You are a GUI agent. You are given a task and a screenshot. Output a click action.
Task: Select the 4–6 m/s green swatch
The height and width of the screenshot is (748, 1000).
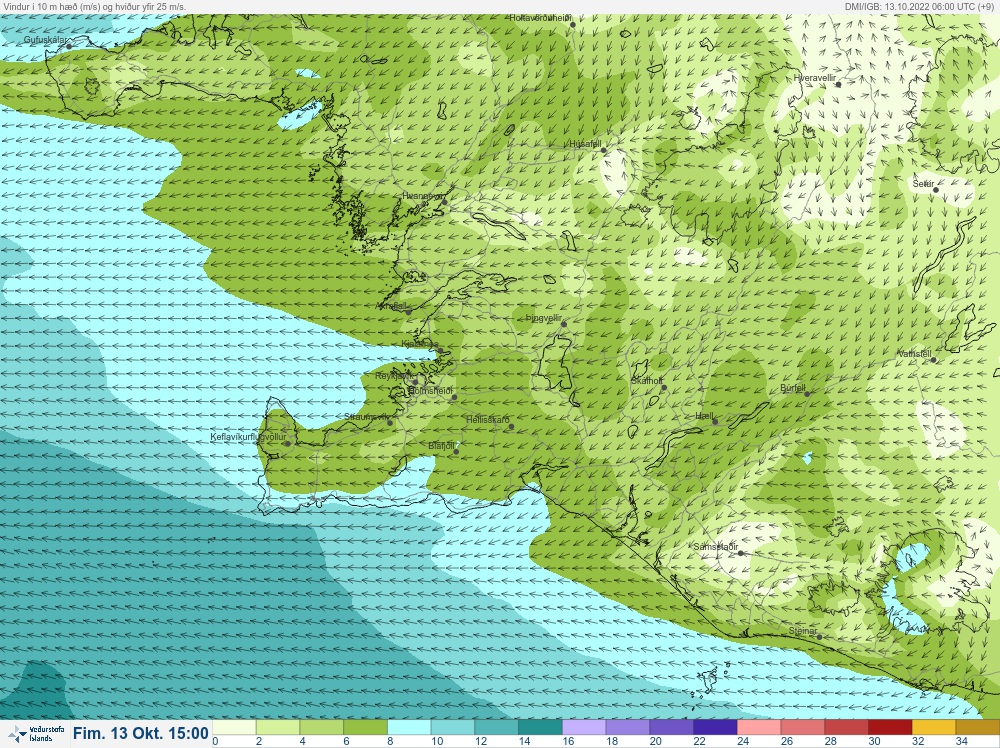321,728
